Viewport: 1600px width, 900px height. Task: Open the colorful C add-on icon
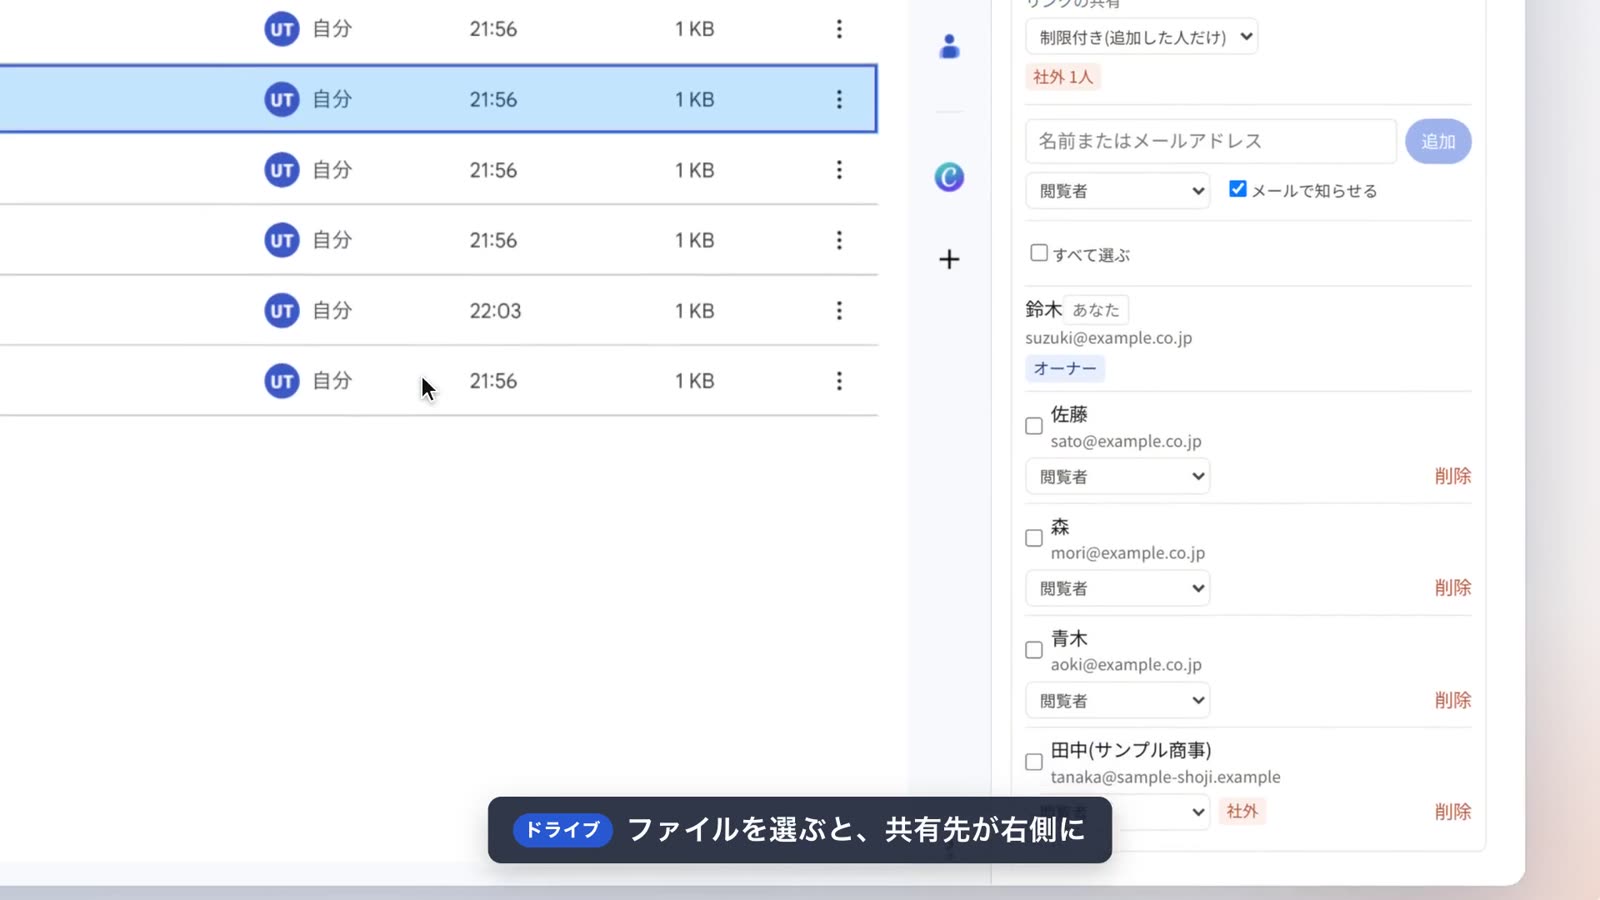click(x=949, y=177)
